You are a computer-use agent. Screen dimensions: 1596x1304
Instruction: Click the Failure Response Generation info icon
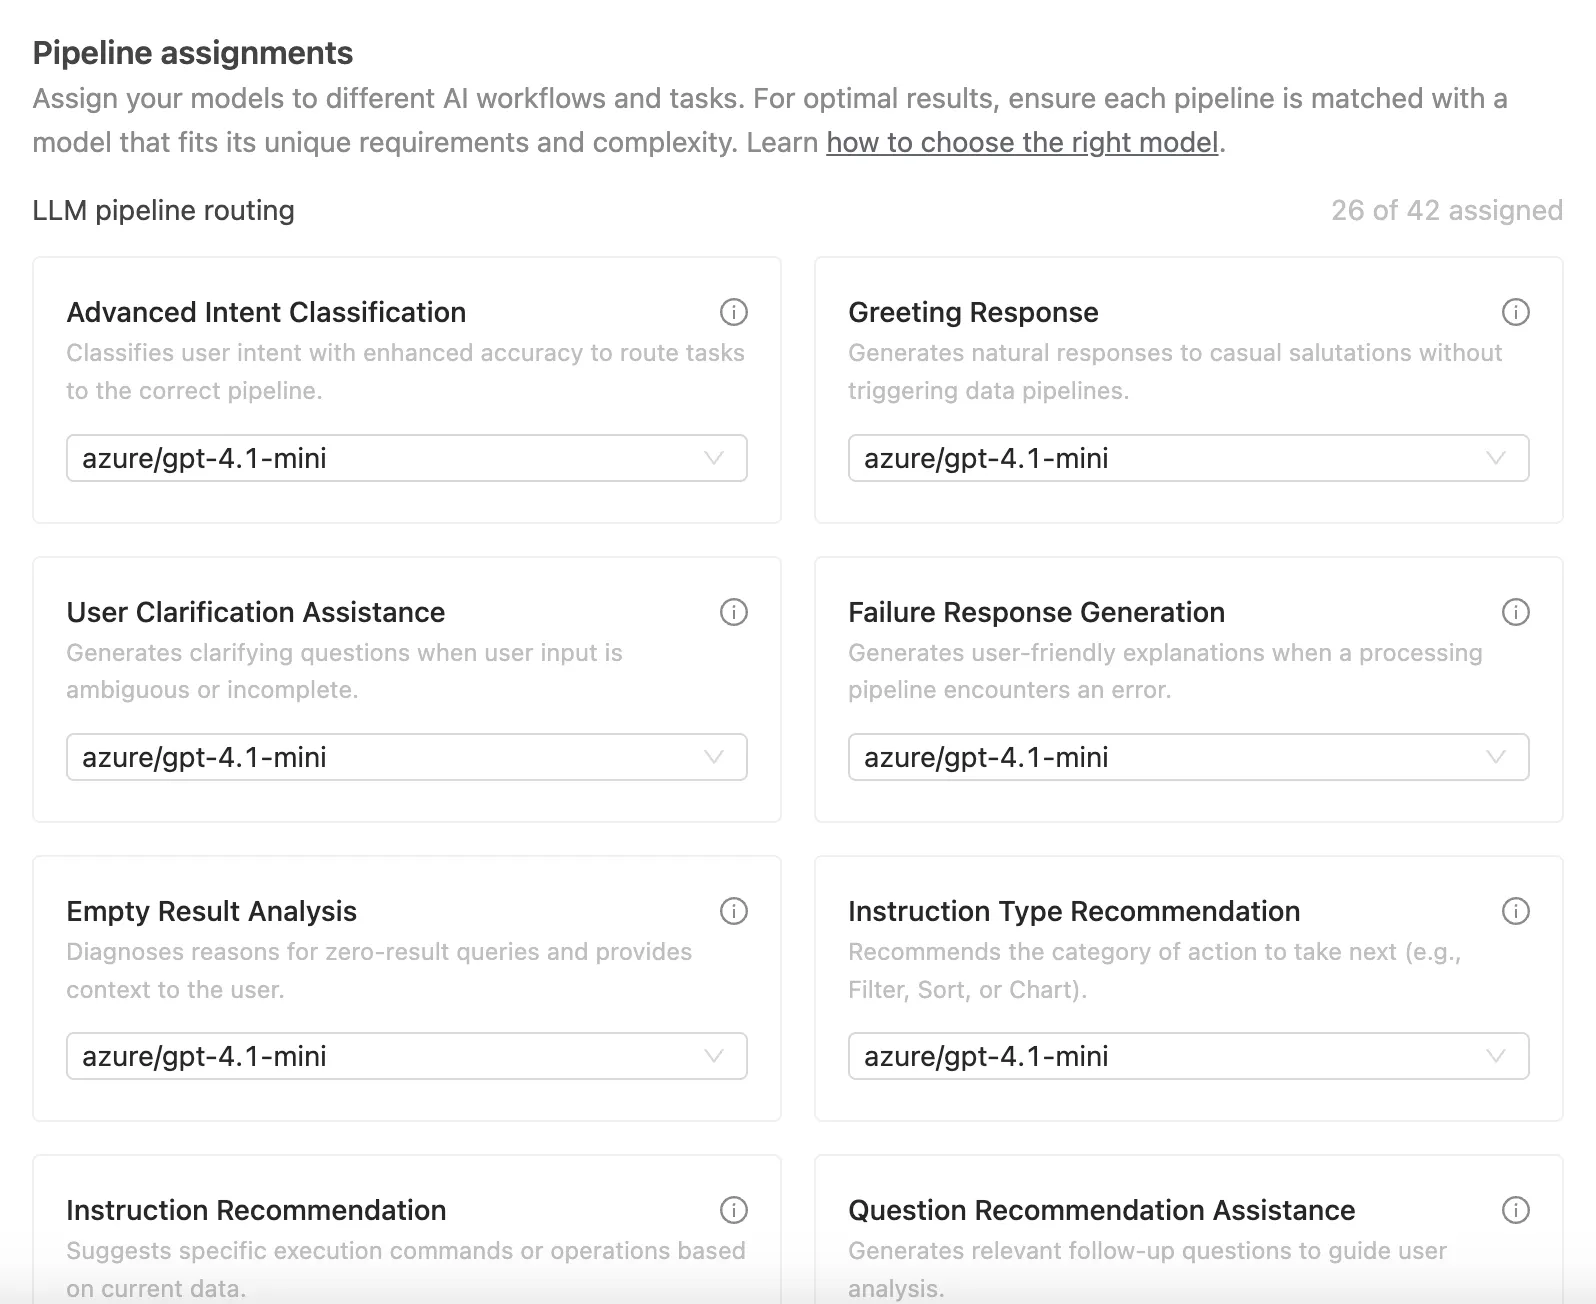(x=1516, y=612)
